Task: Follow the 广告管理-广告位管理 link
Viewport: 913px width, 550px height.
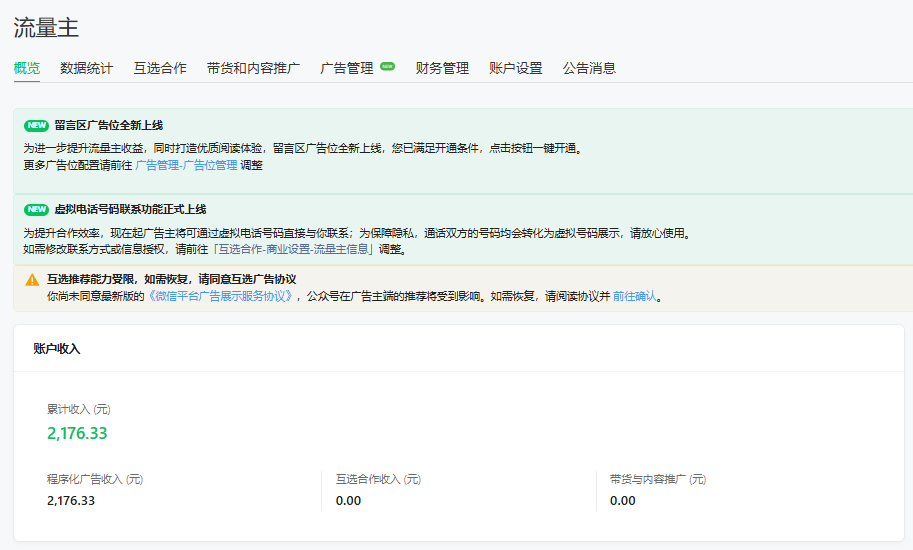Action: pos(186,165)
